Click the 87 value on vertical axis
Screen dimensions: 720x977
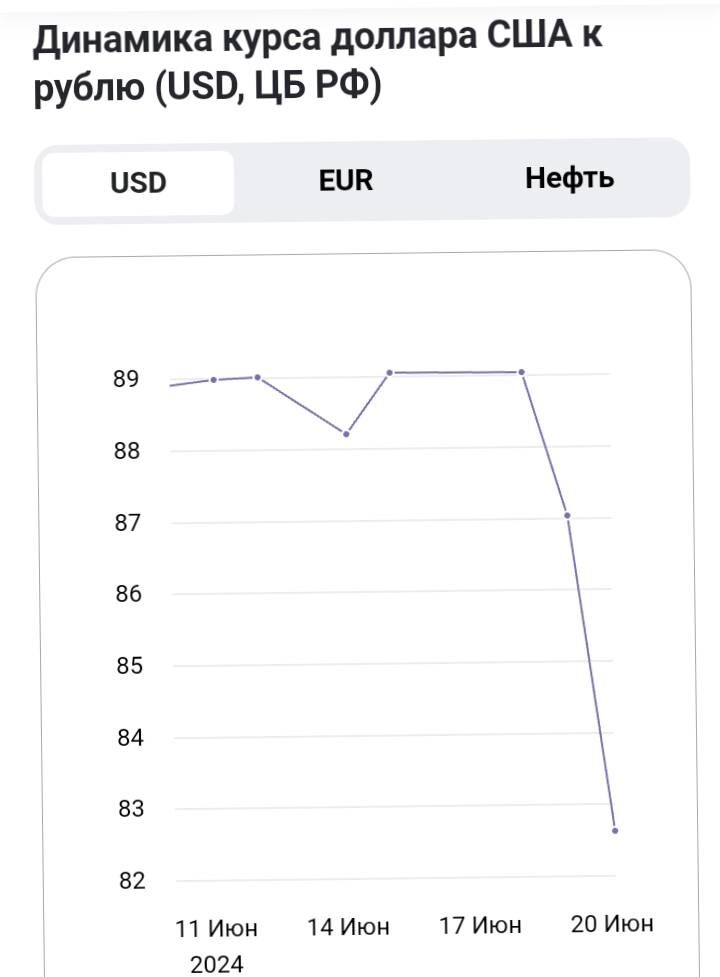[x=128, y=522]
